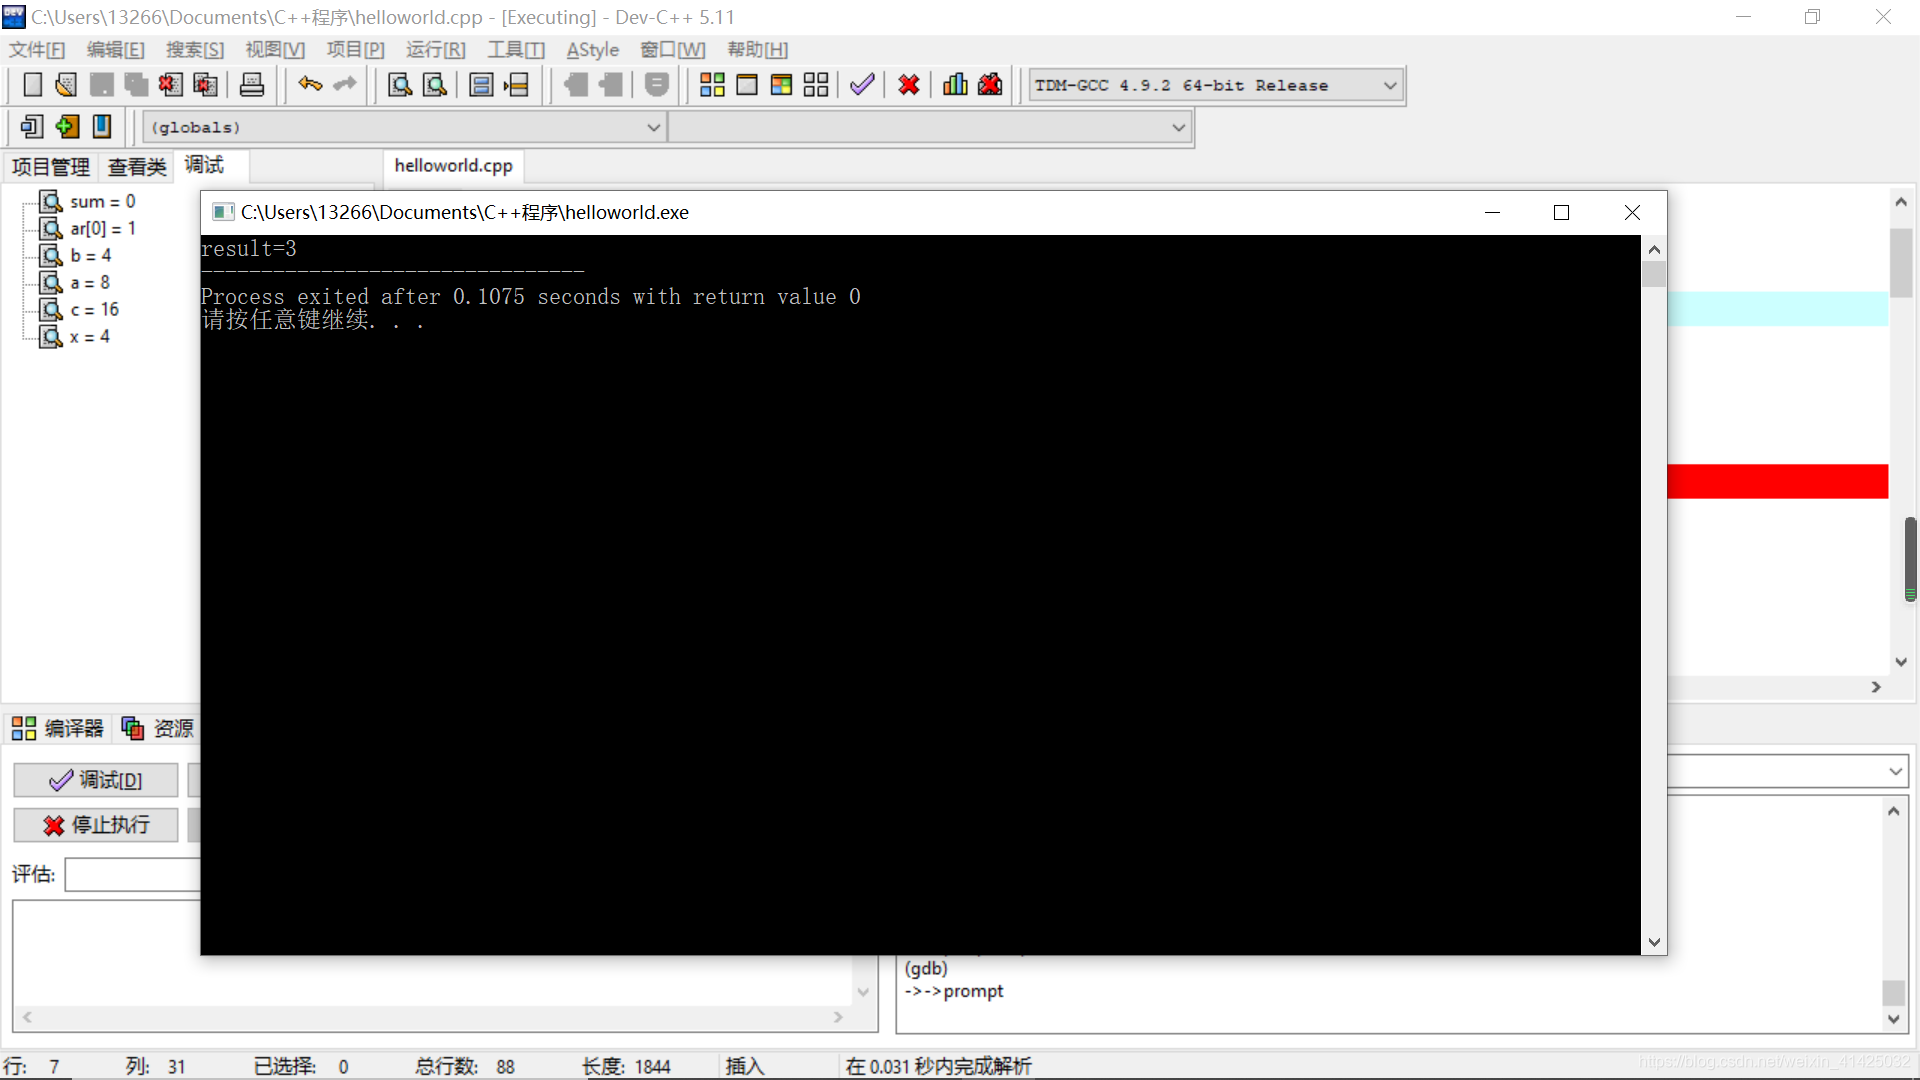The height and width of the screenshot is (1080, 1920).
Task: Select the 调试 tab in sidebar
Action: point(203,164)
